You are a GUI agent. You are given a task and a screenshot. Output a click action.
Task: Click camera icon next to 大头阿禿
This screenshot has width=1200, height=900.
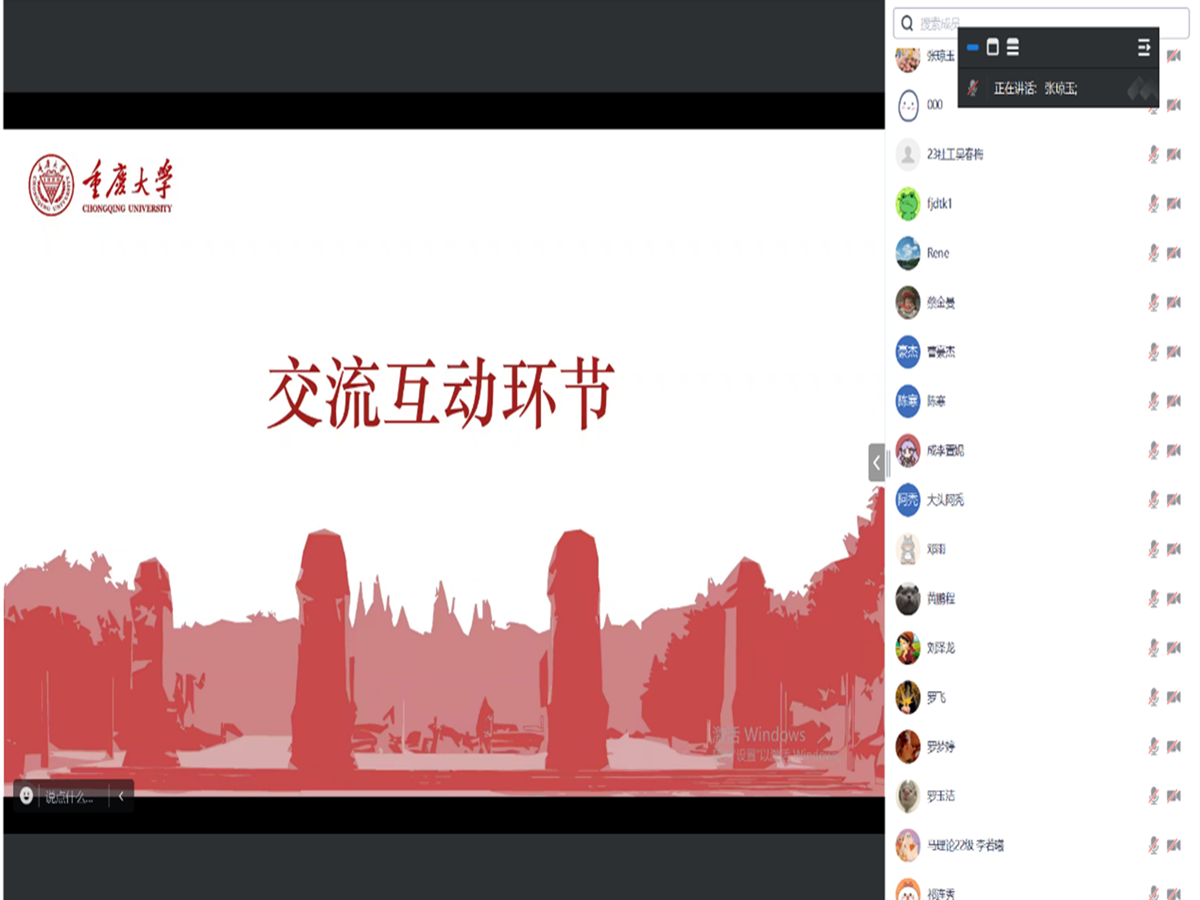pos(1173,500)
